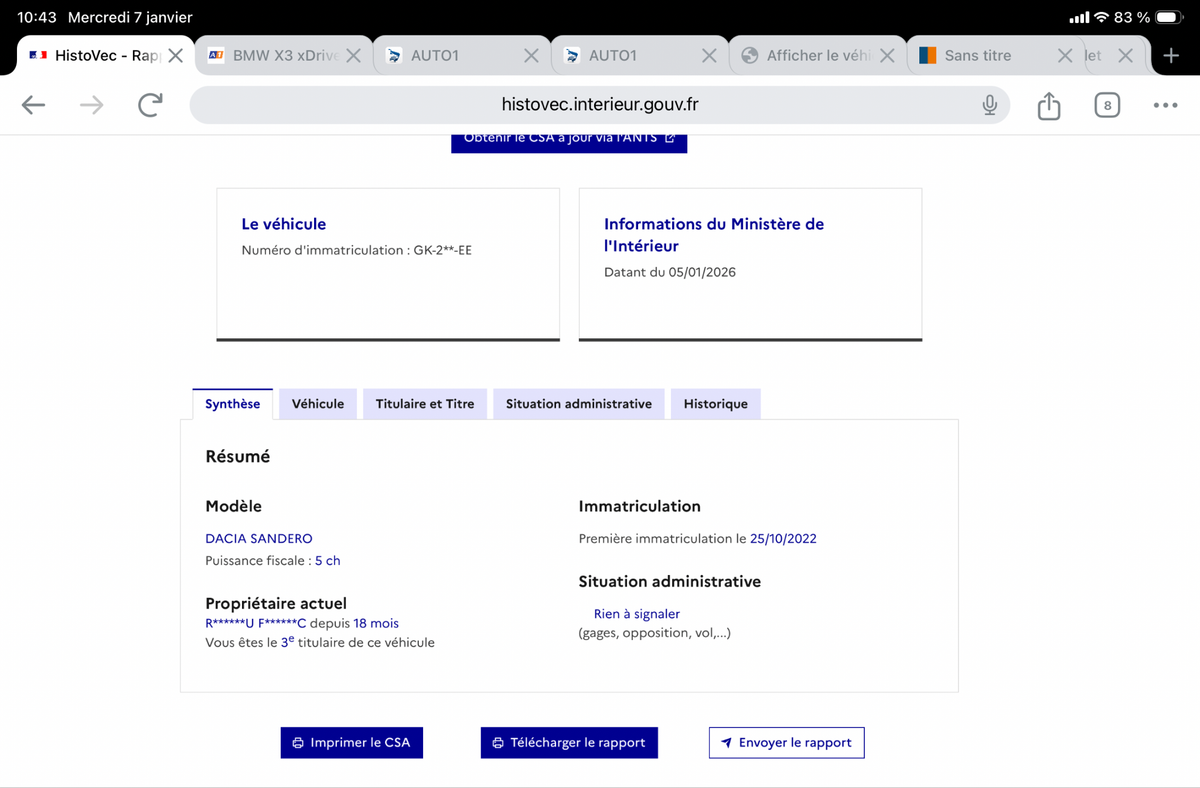Go back to the previous page
The height and width of the screenshot is (788, 1200).
point(33,105)
